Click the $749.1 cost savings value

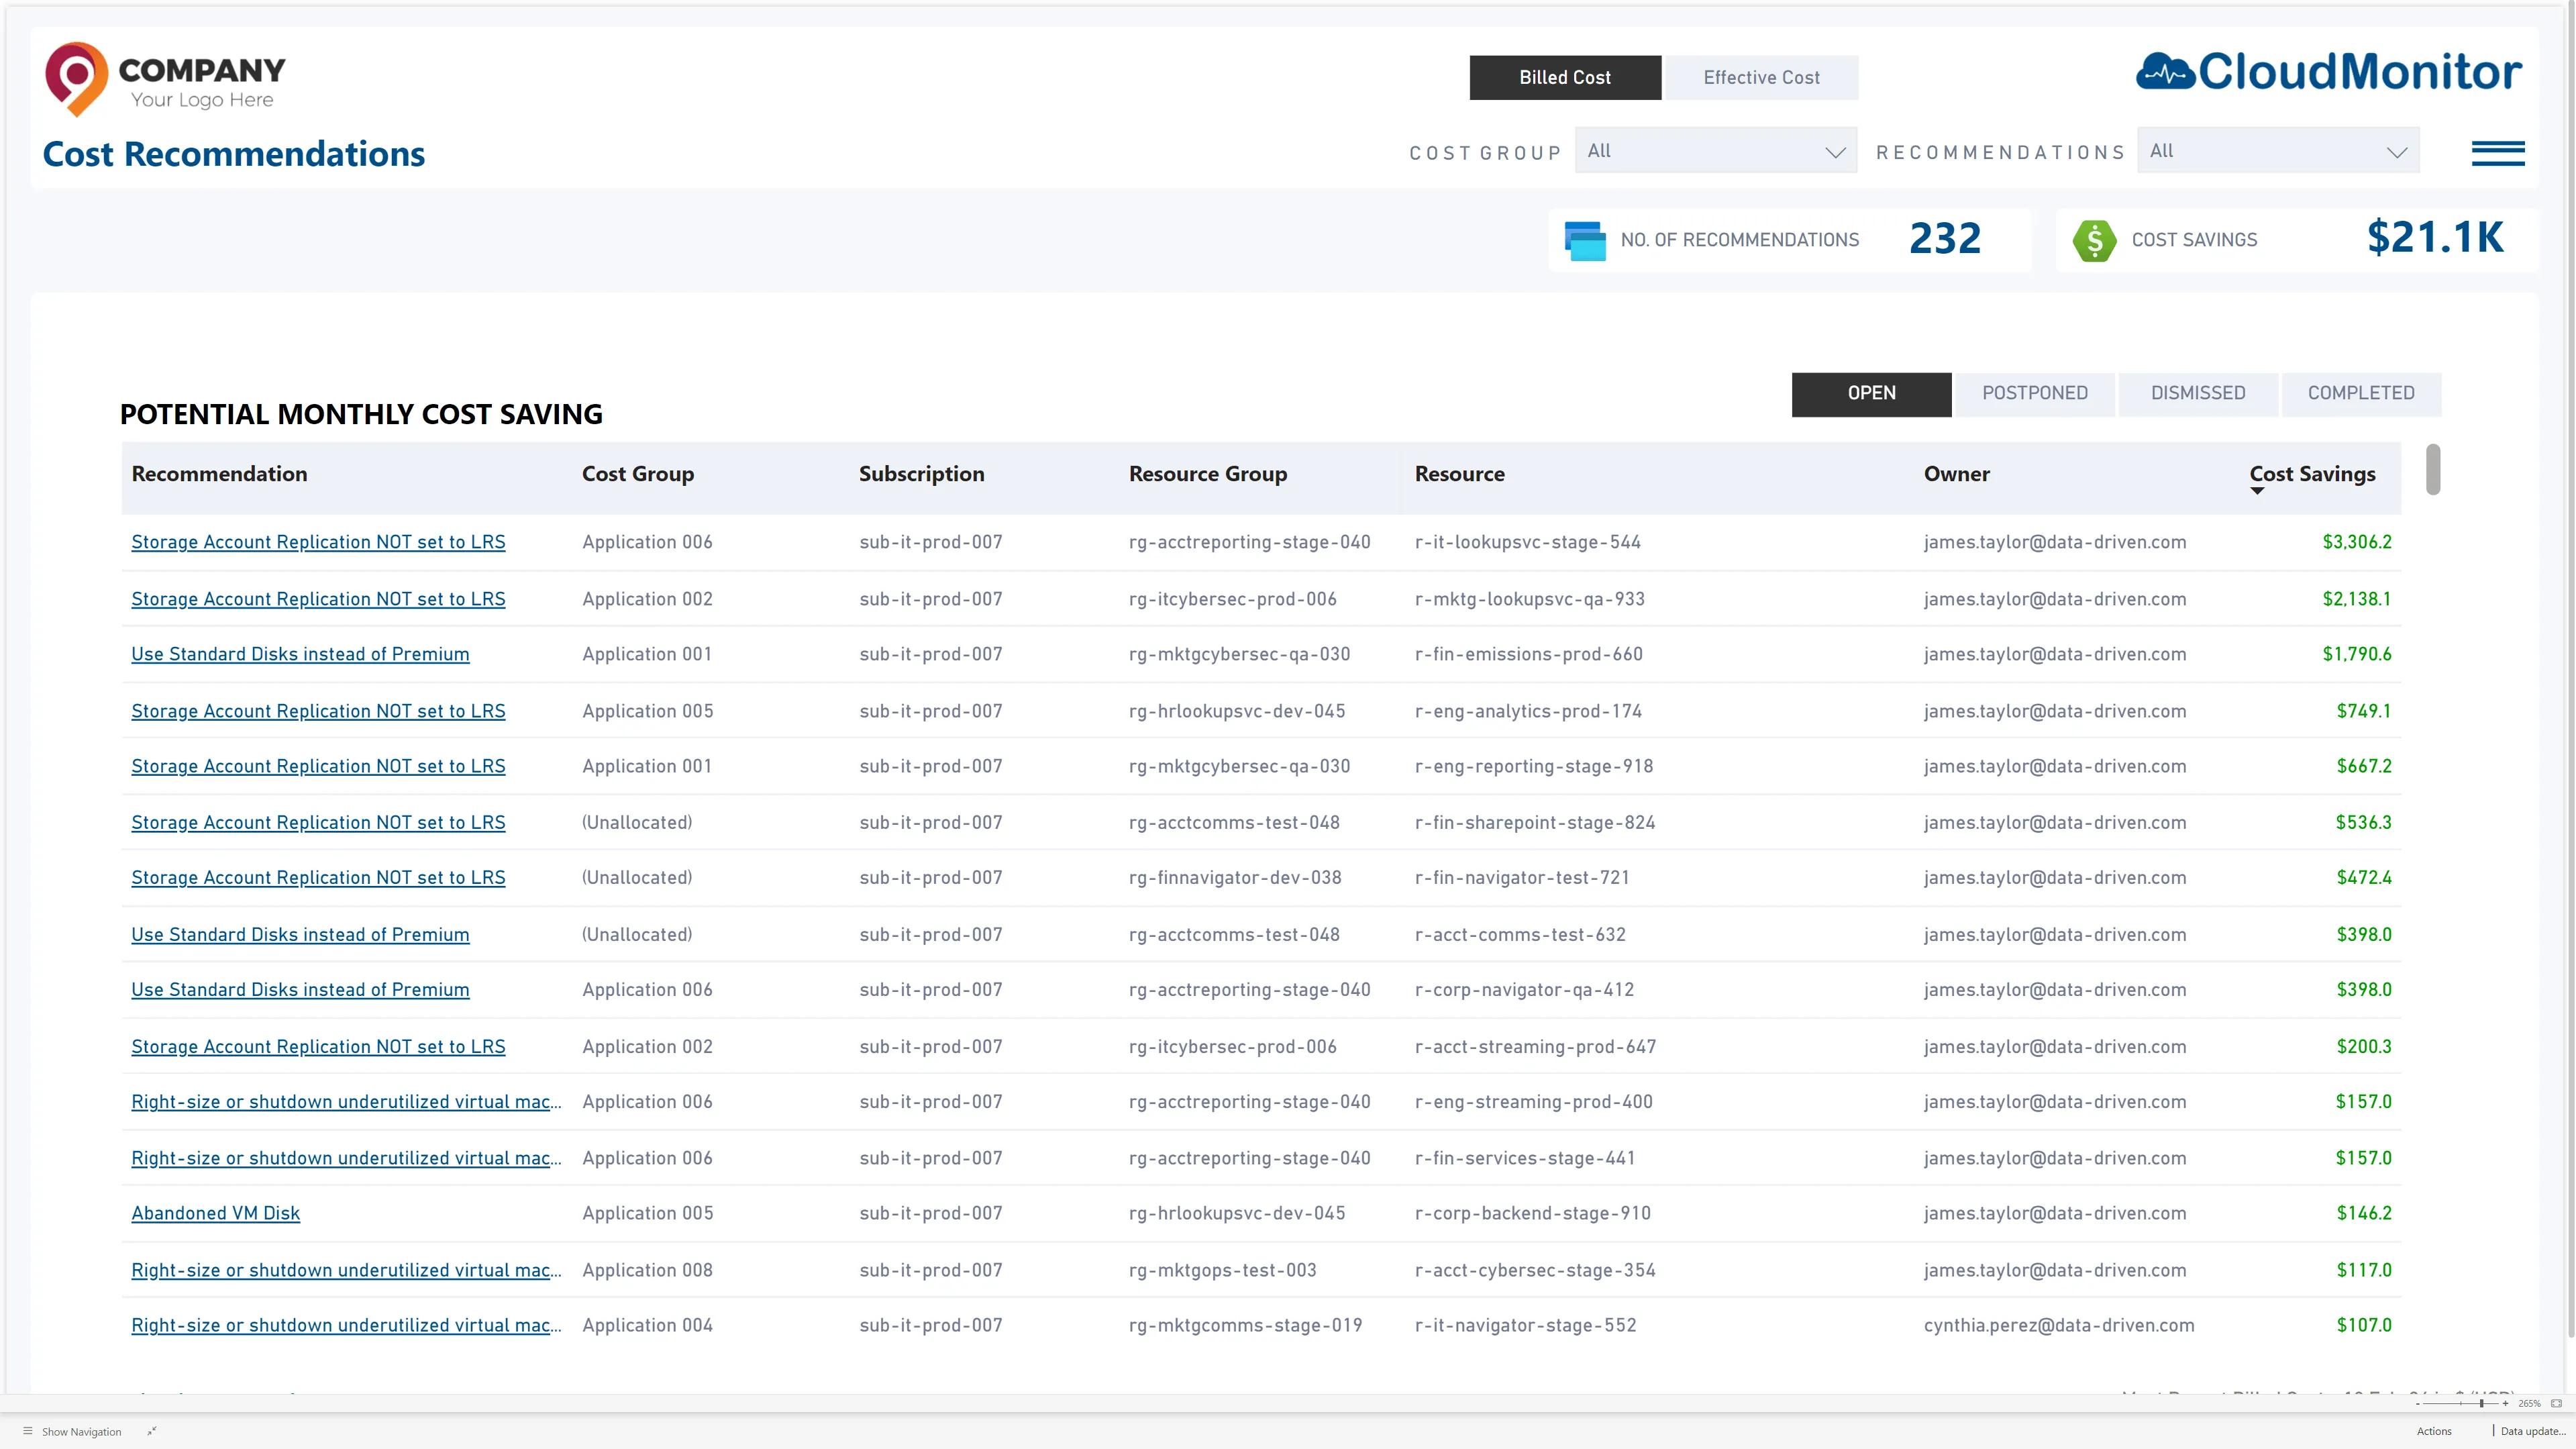2363,711
